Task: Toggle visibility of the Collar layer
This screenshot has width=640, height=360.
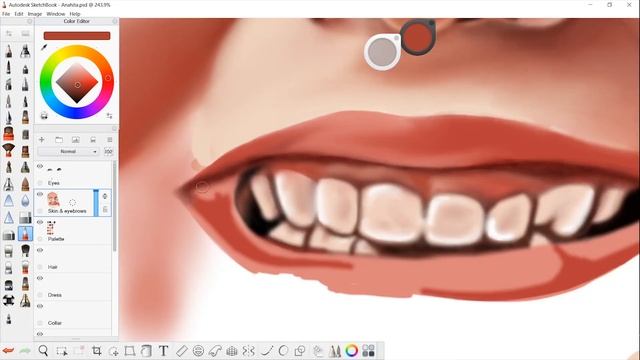Action: click(x=40, y=306)
